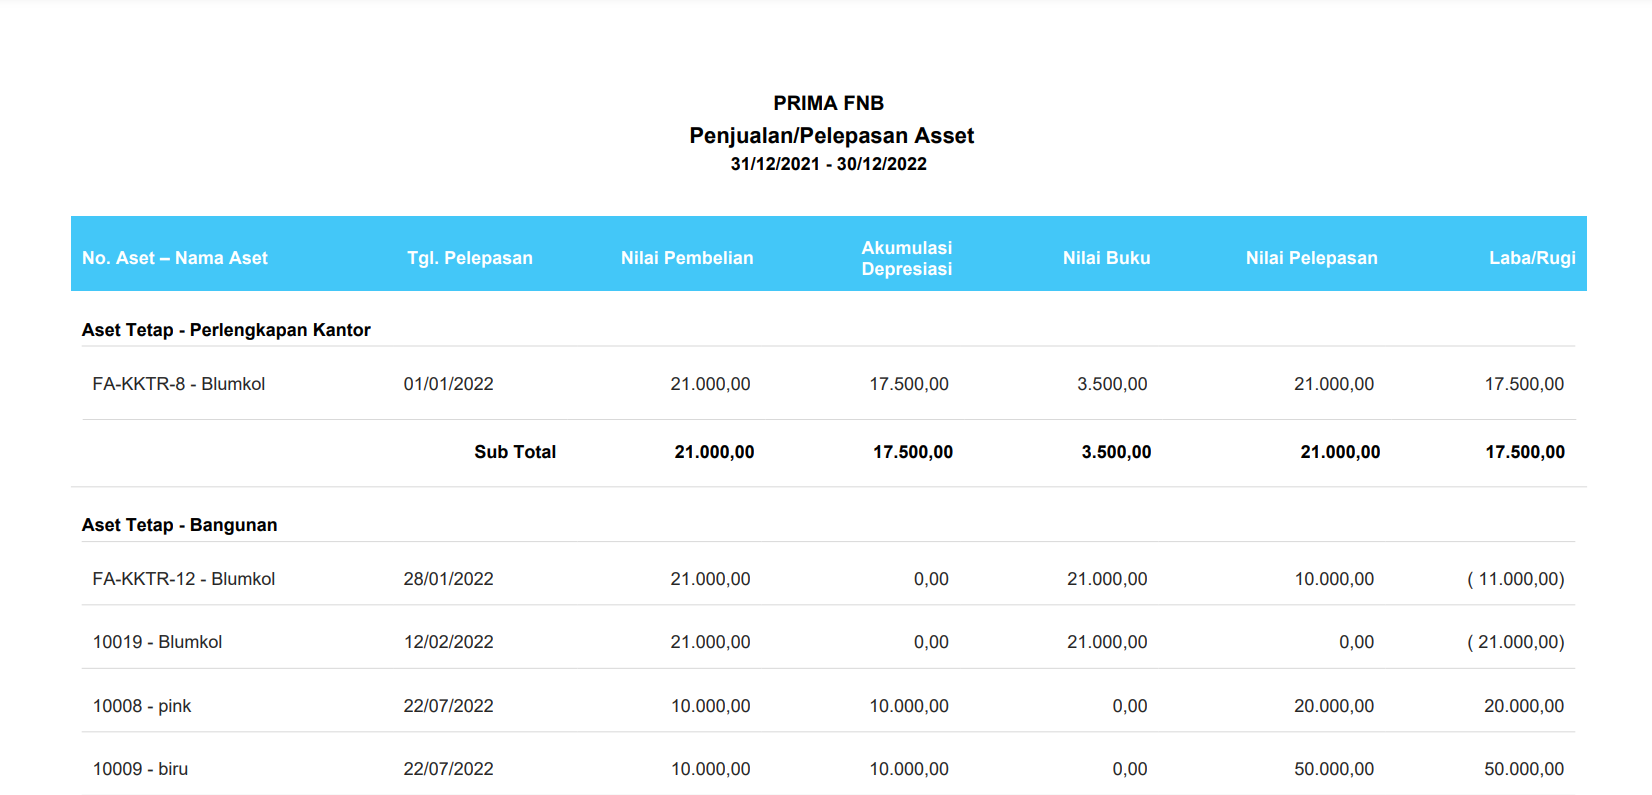Select the Nilai Buku column header
Image resolution: width=1652 pixels, height=795 pixels.
tap(1106, 258)
